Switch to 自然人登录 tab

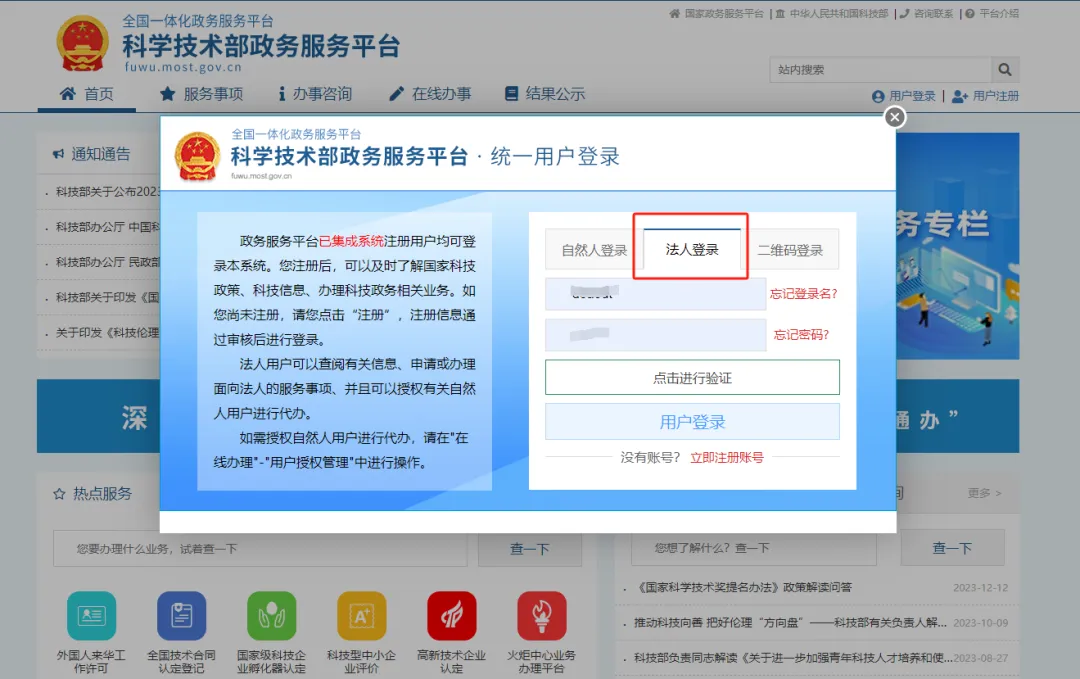click(x=594, y=250)
